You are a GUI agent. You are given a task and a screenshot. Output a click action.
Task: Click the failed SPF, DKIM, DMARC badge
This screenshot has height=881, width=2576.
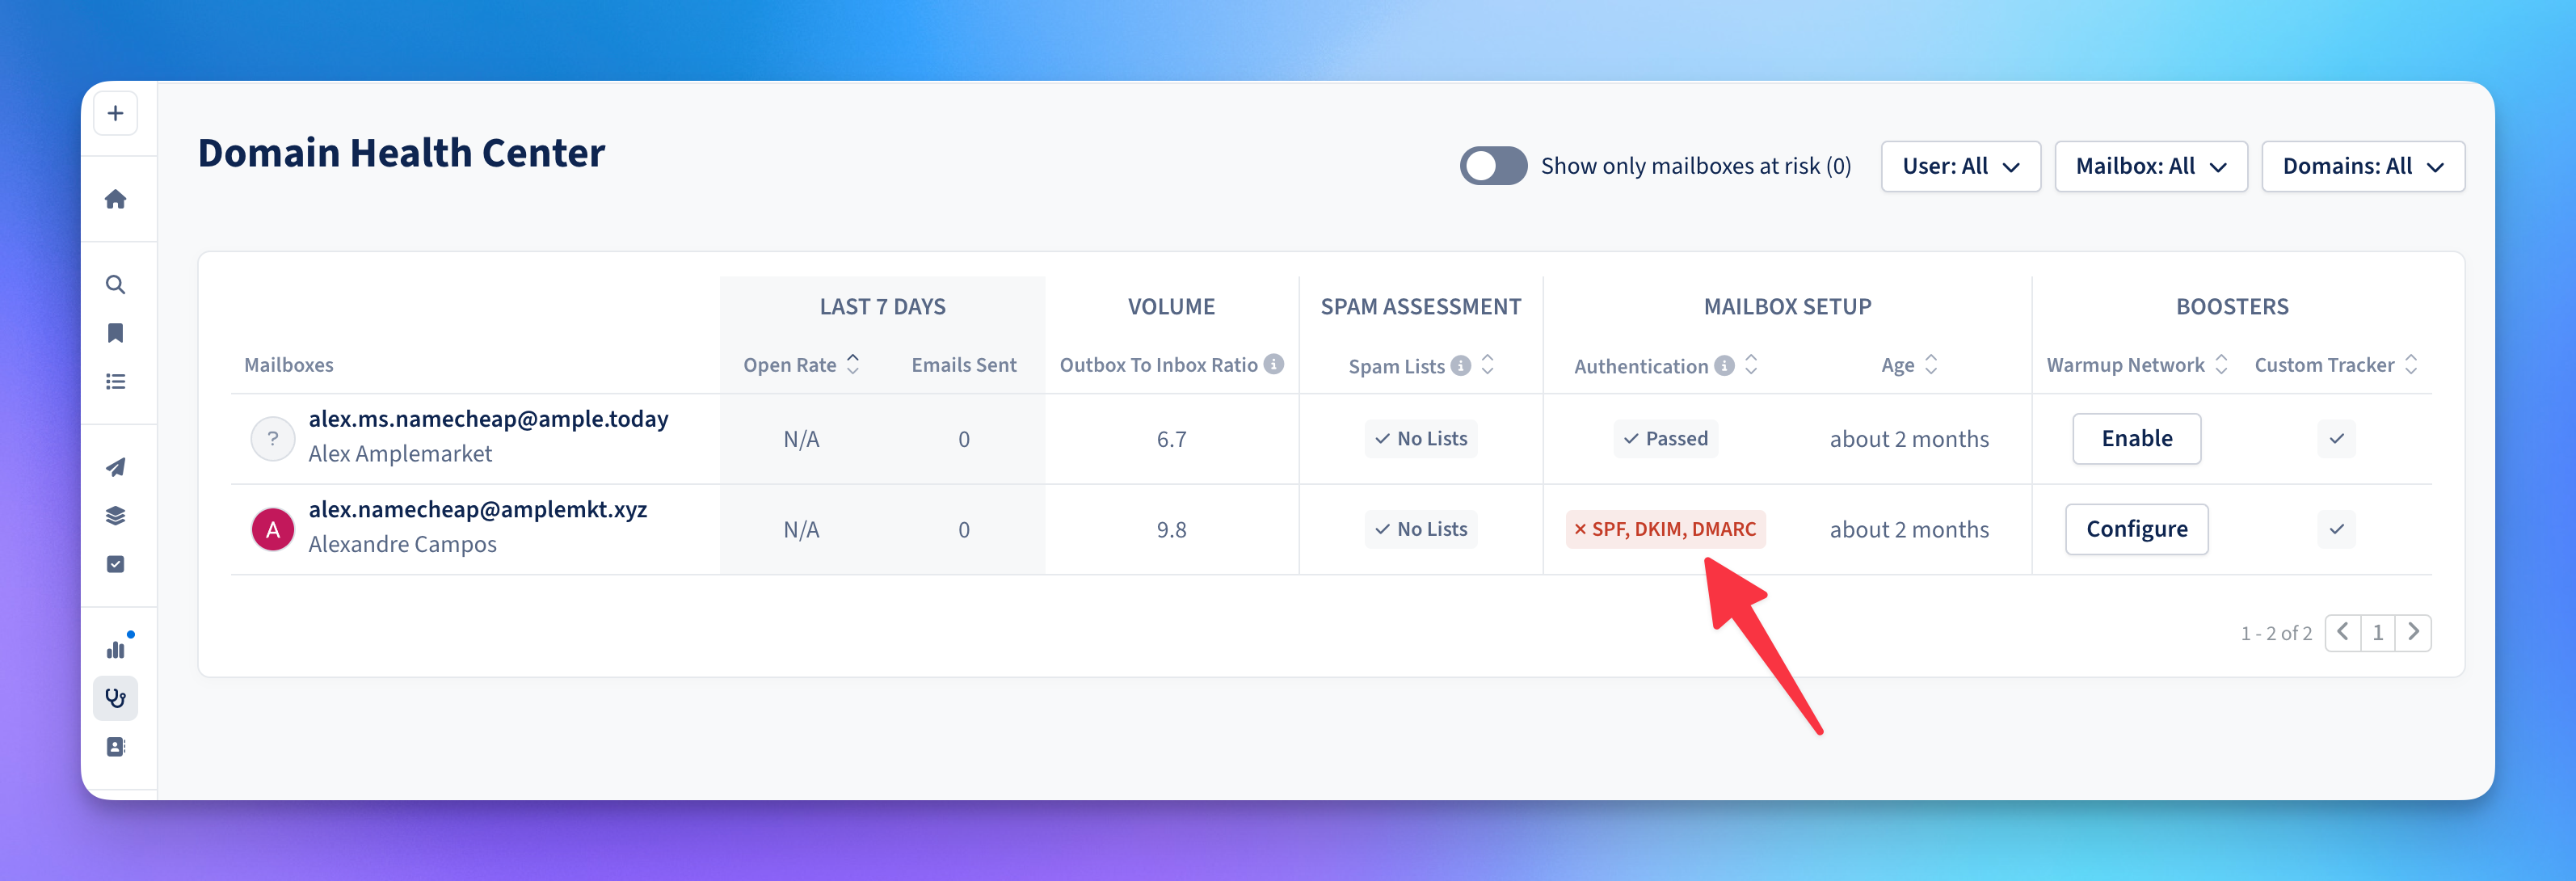(1665, 529)
